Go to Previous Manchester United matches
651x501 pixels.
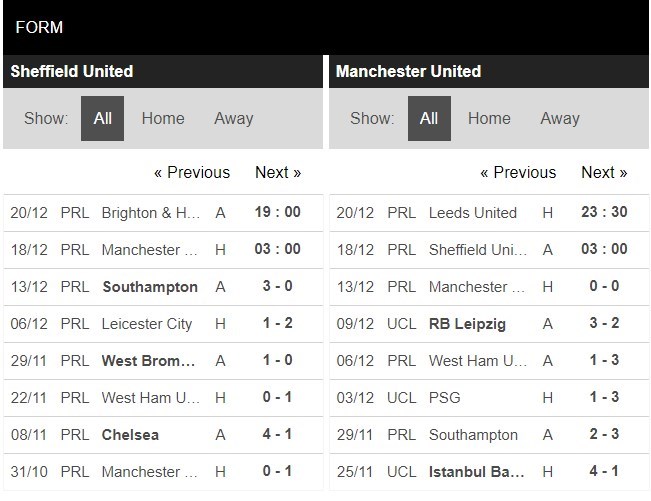518,172
